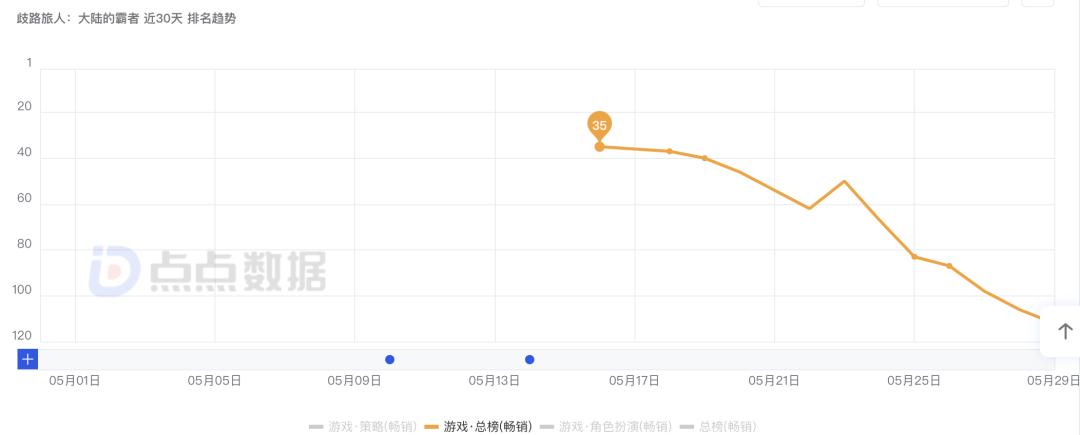Click the first blue event dot on timeline
1080x435 pixels.
tap(390, 360)
